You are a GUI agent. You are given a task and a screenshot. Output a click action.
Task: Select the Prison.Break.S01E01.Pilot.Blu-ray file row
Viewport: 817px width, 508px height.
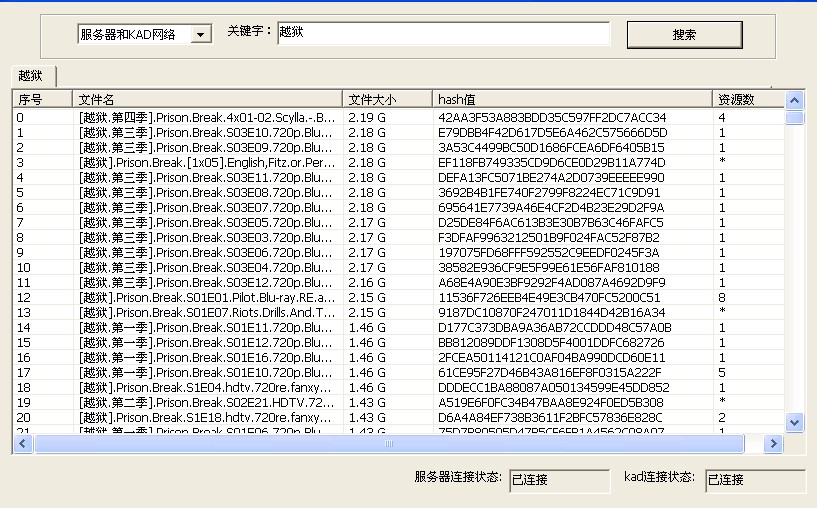(398, 298)
